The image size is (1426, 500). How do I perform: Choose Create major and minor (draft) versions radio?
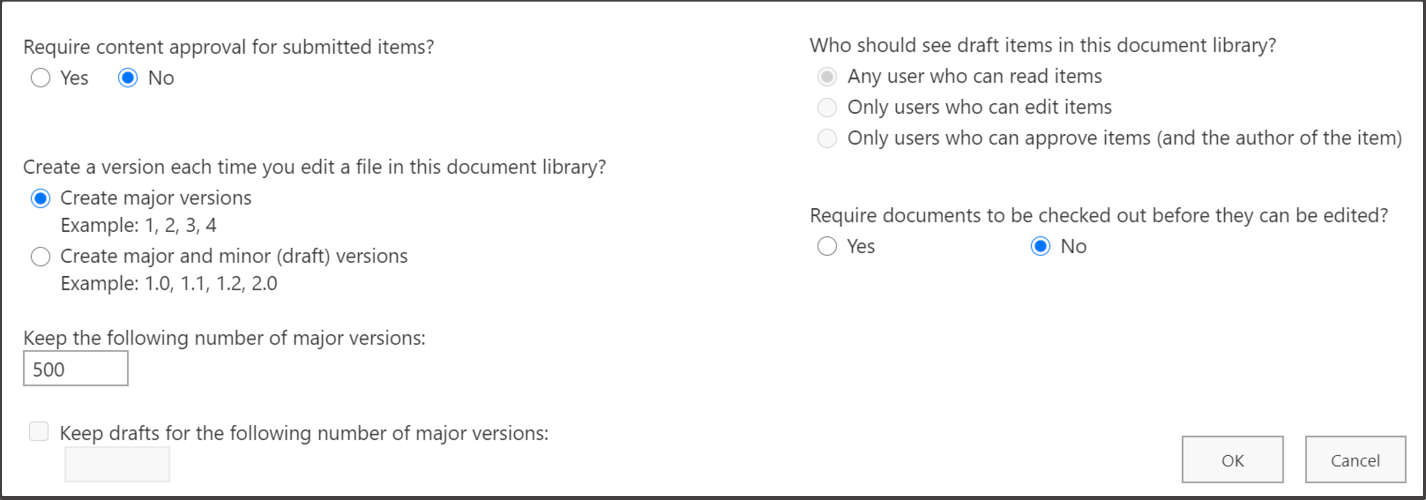click(41, 257)
